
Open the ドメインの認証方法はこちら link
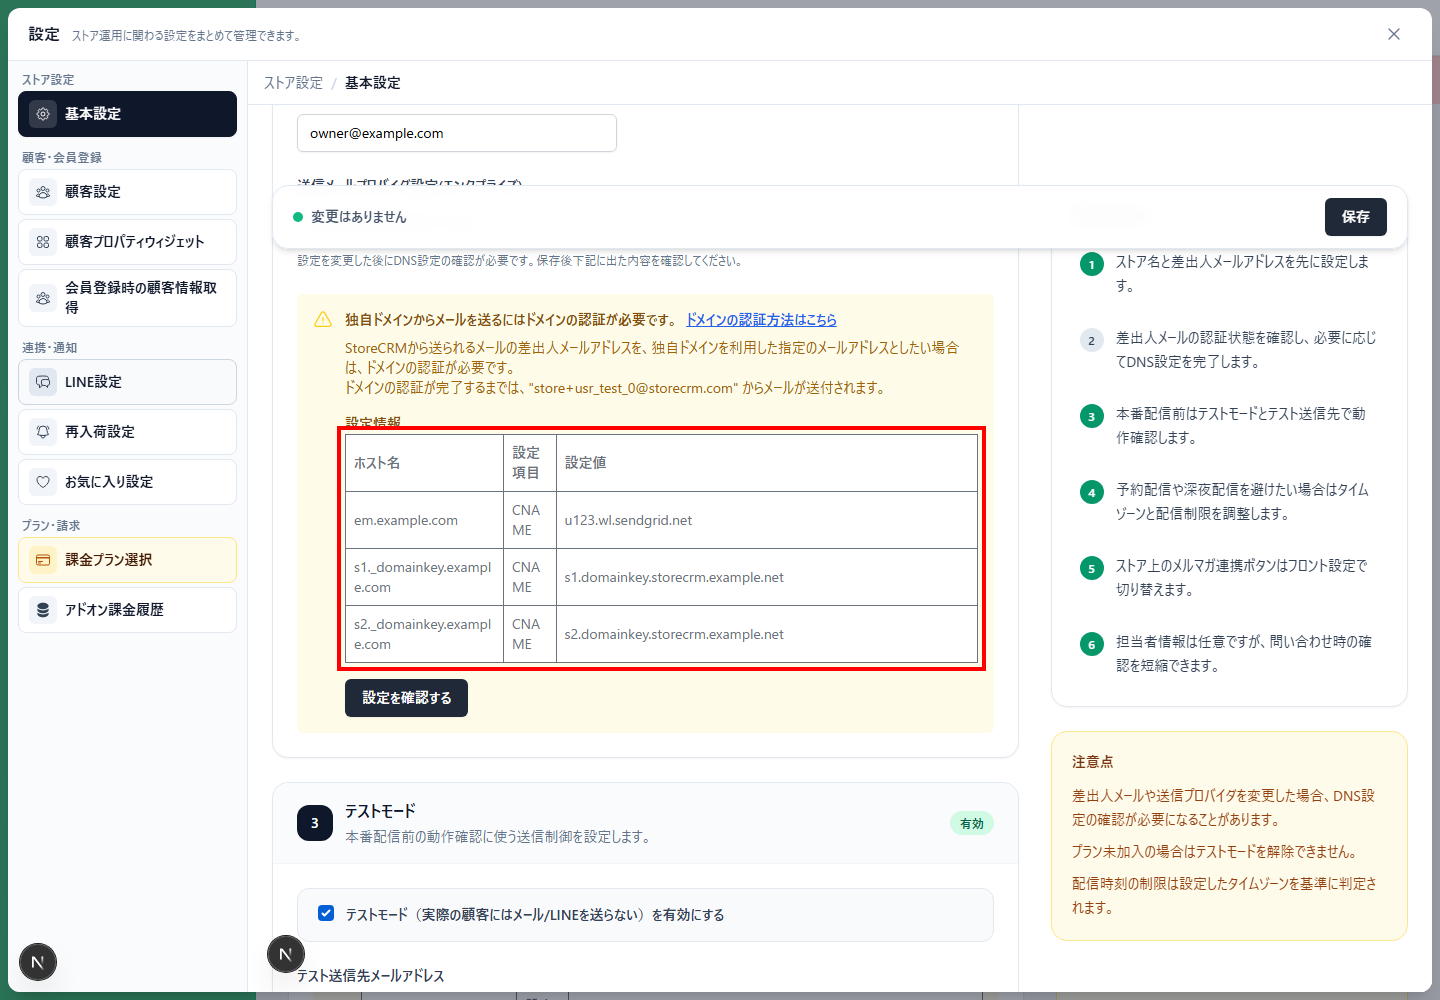coord(761,320)
